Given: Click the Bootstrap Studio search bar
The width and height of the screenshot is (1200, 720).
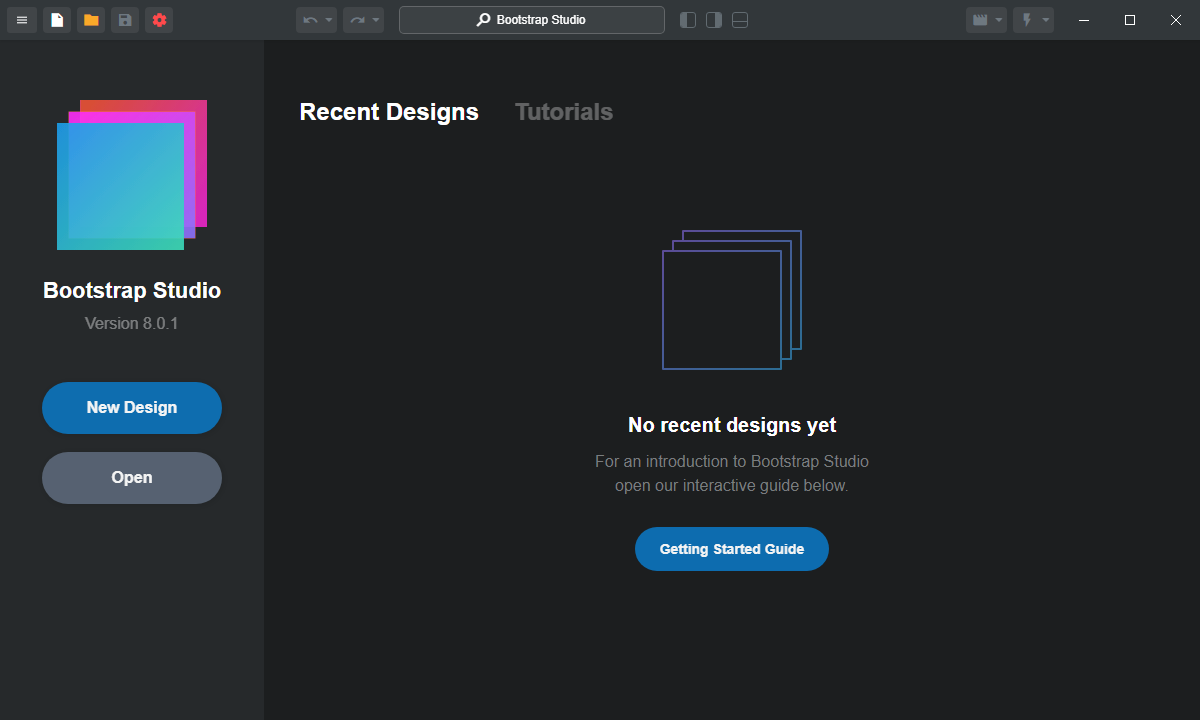Looking at the screenshot, I should (531, 19).
